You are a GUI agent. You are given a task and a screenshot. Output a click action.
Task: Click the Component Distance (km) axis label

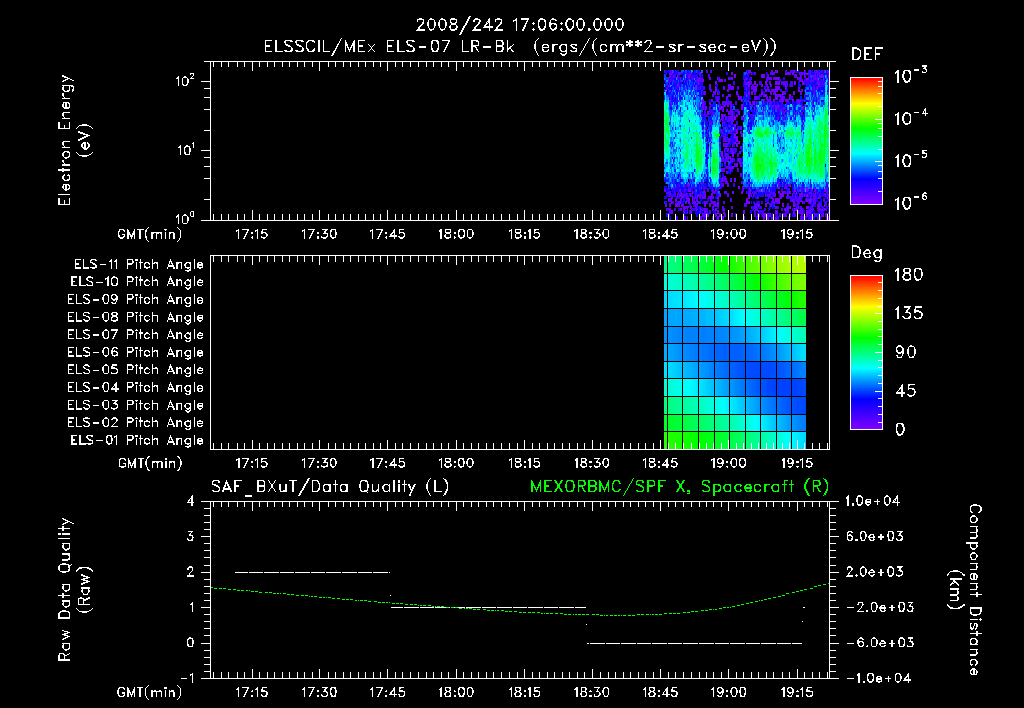click(965, 590)
